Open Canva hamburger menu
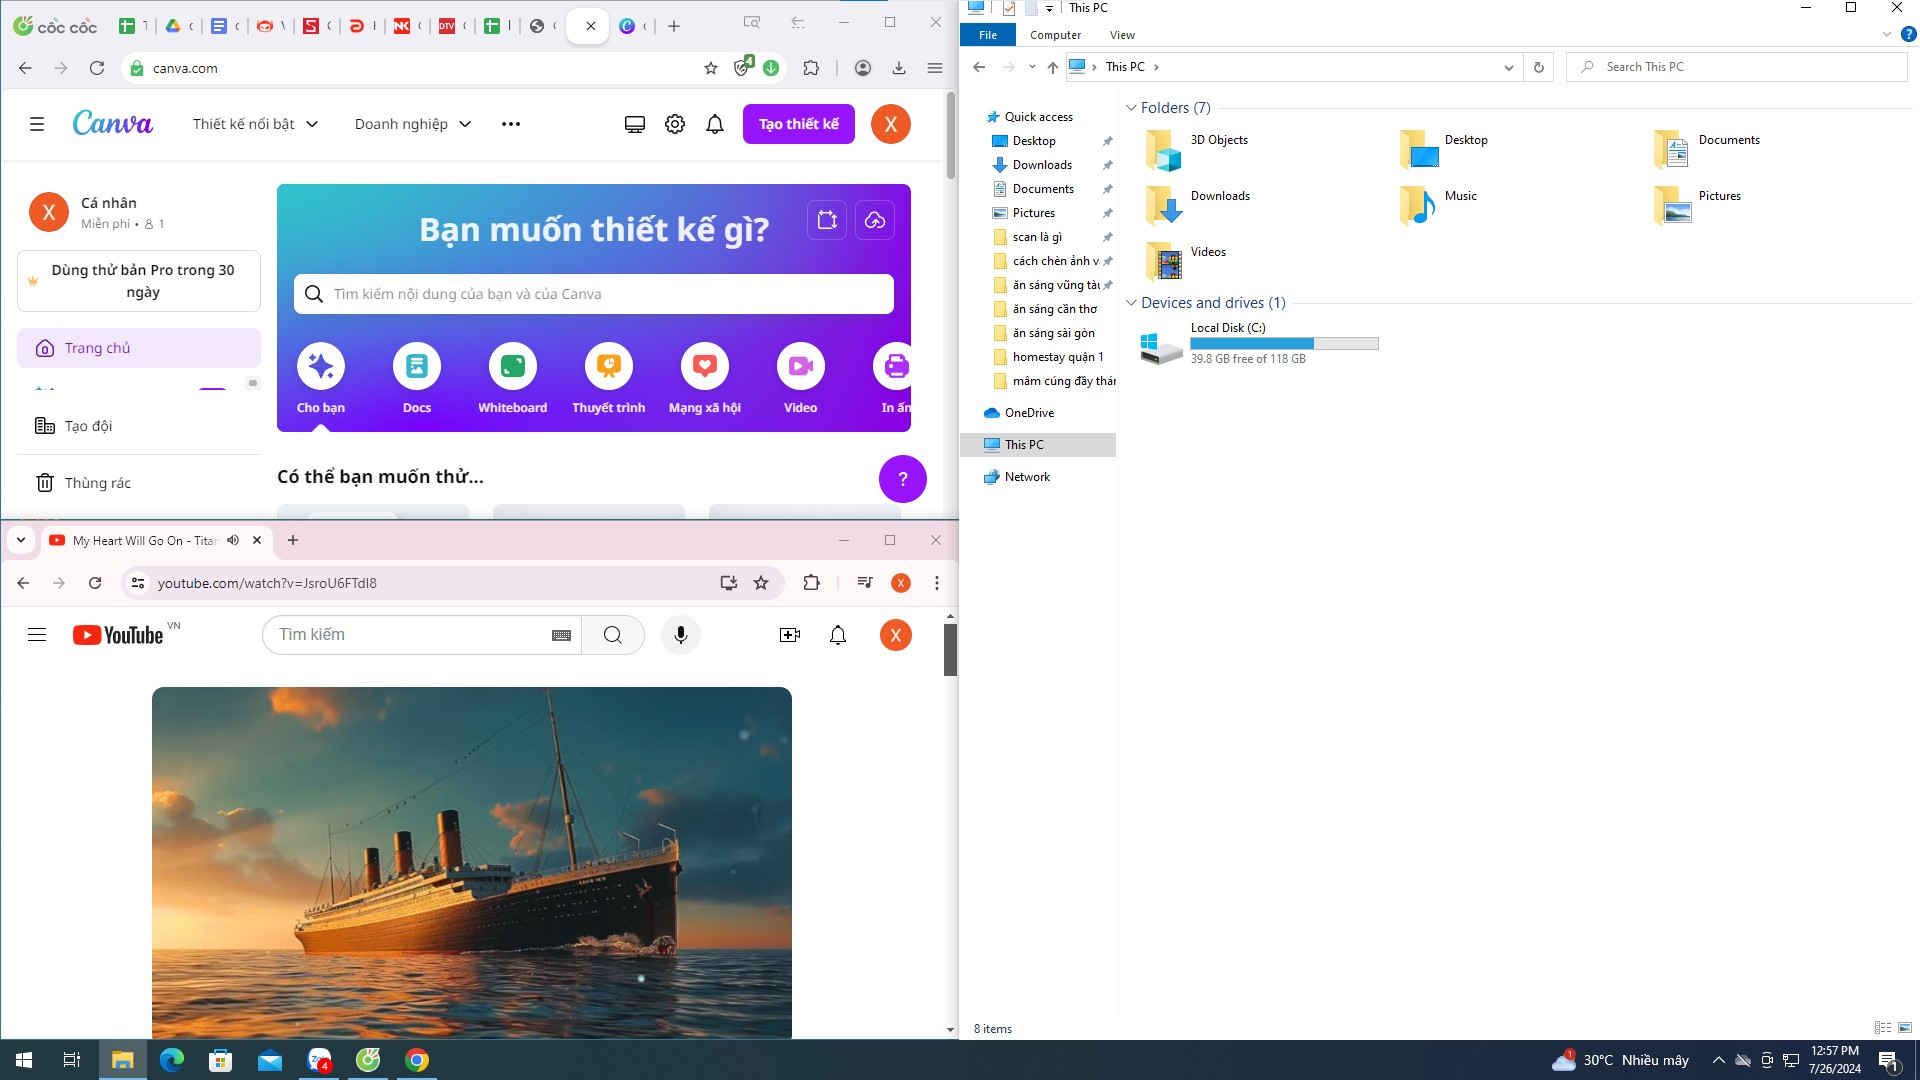The image size is (1920, 1080). click(37, 124)
